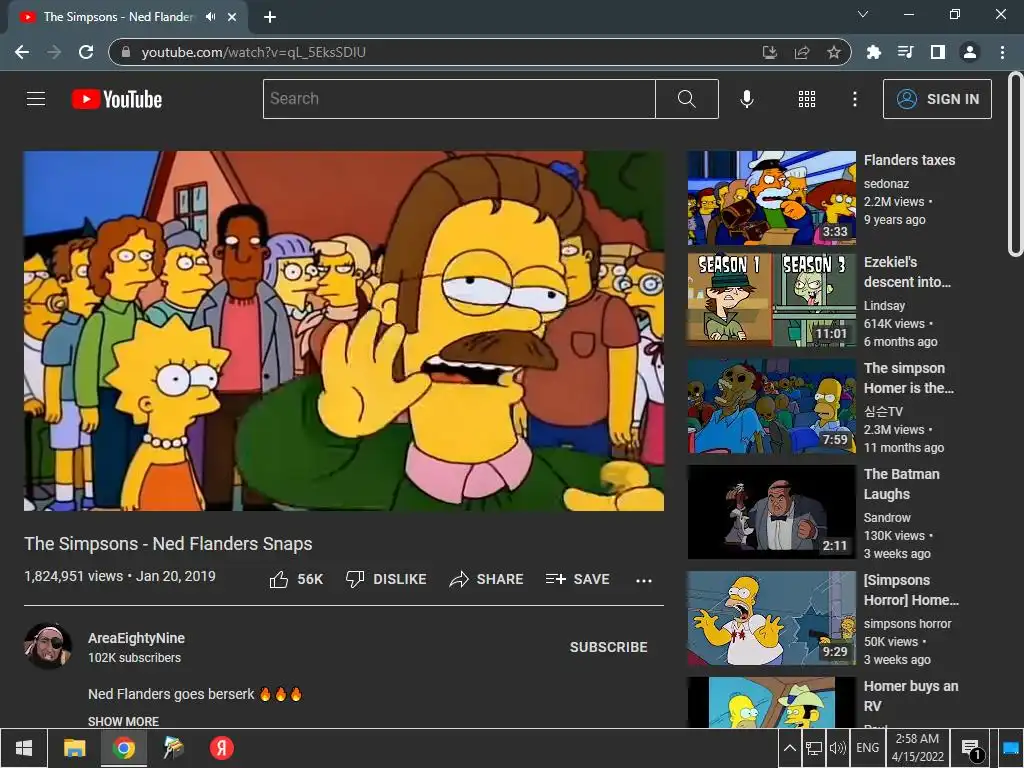View site info via the lock icon
The image size is (1024, 768).
coord(127,52)
